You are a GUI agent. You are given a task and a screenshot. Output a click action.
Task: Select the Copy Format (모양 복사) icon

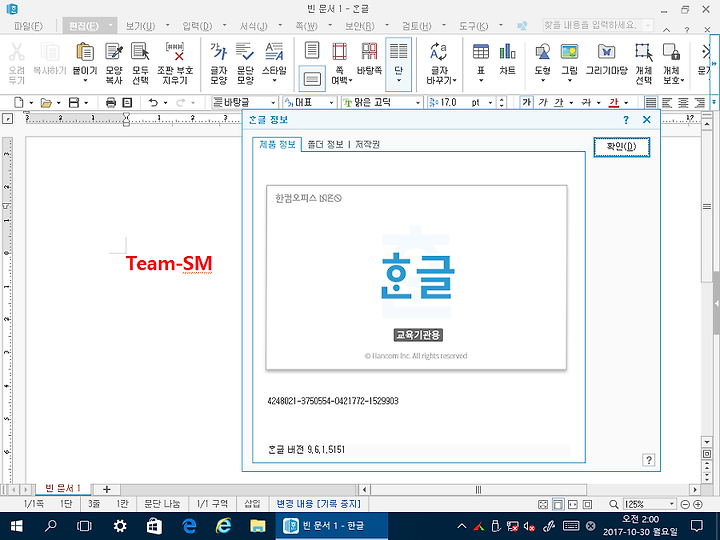(114, 52)
